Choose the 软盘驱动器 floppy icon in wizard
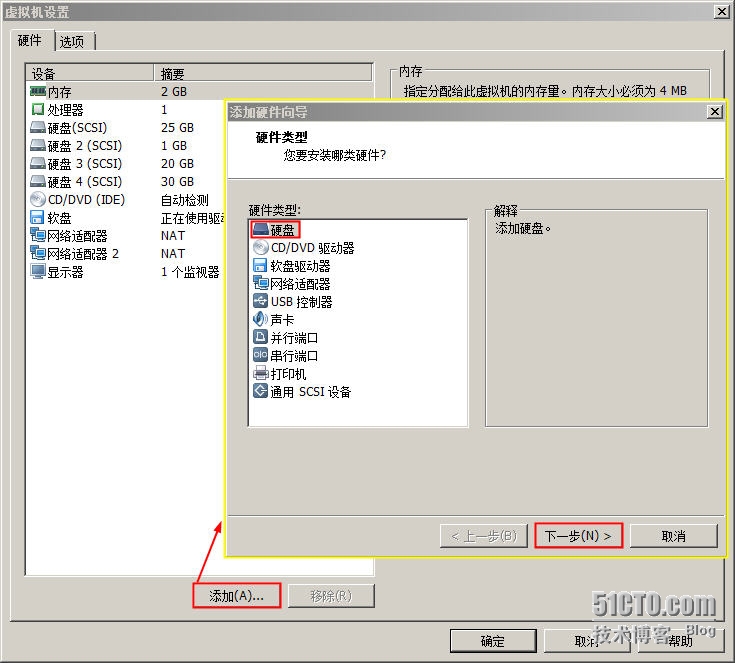Screen dimensions: 735x663 (x=260, y=265)
